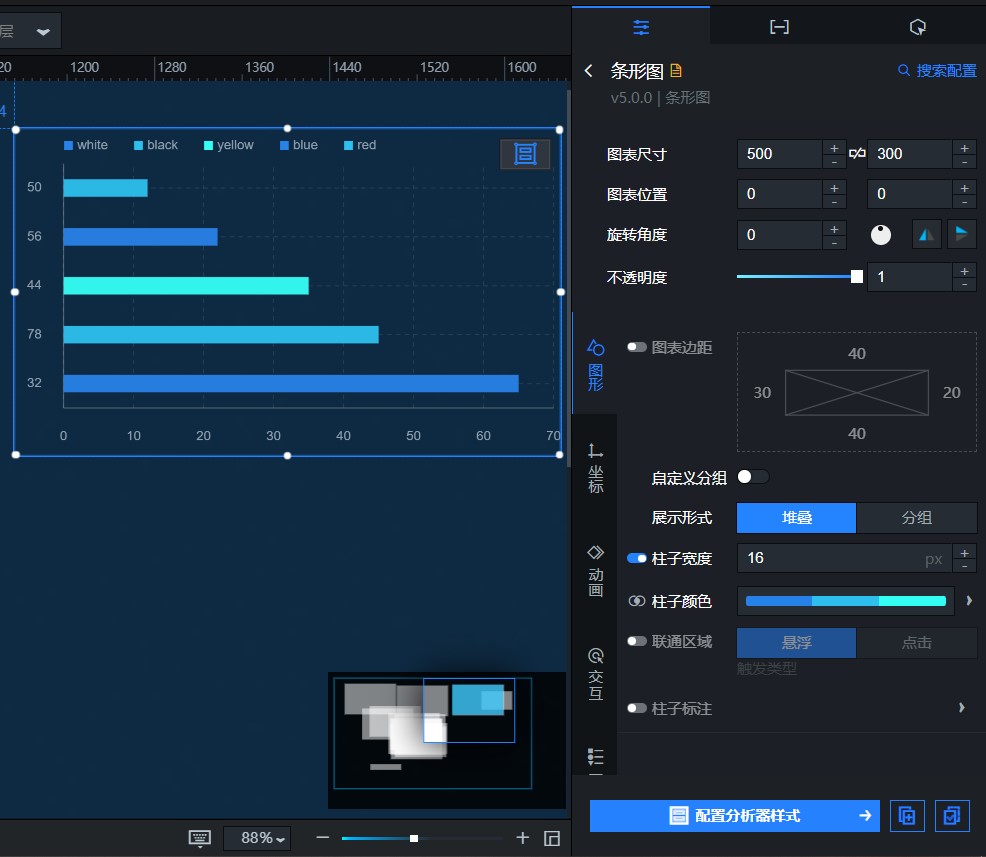The width and height of the screenshot is (986, 857).
Task: Click the copy configuration icon button
Action: pyautogui.click(x=907, y=816)
